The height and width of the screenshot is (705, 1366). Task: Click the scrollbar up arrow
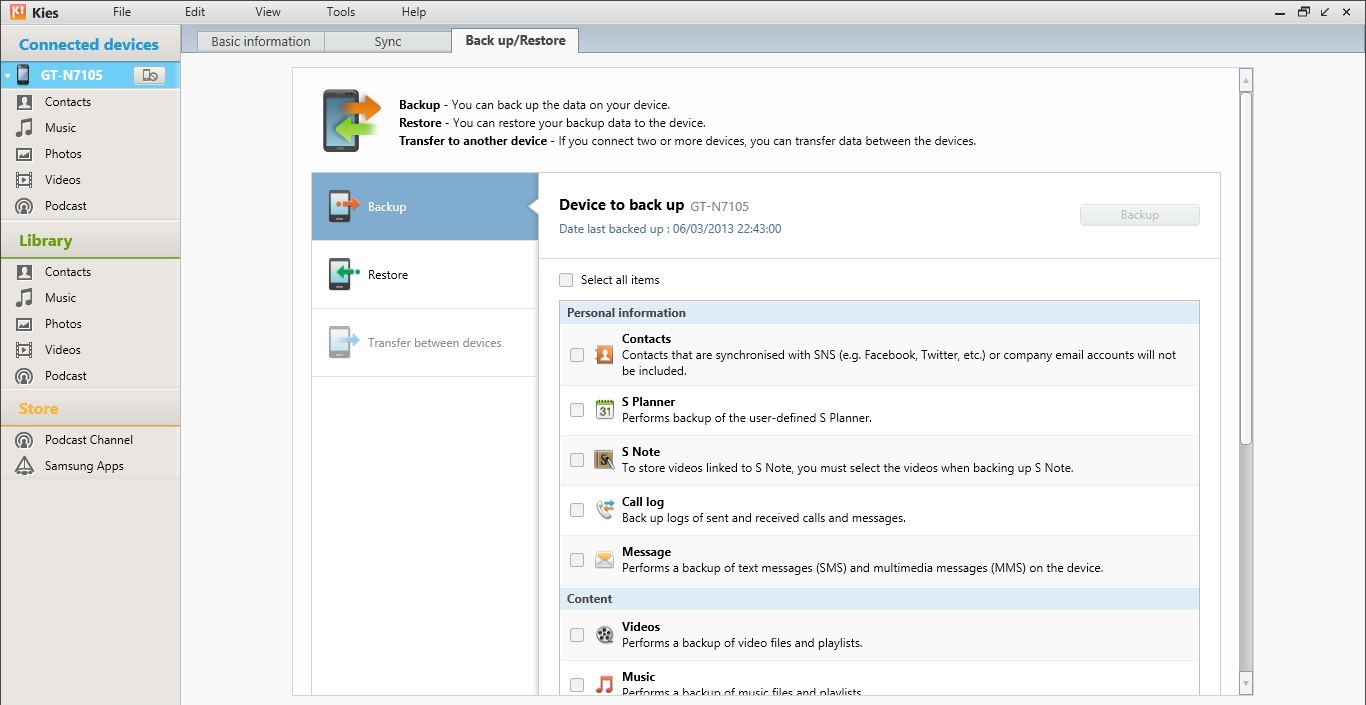[1246, 79]
